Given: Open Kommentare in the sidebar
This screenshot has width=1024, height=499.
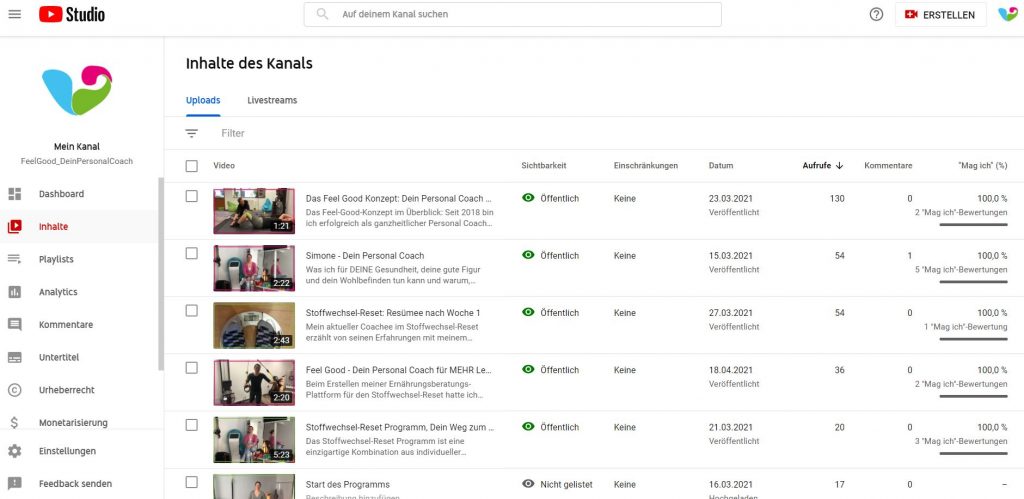Looking at the screenshot, I should (x=65, y=325).
